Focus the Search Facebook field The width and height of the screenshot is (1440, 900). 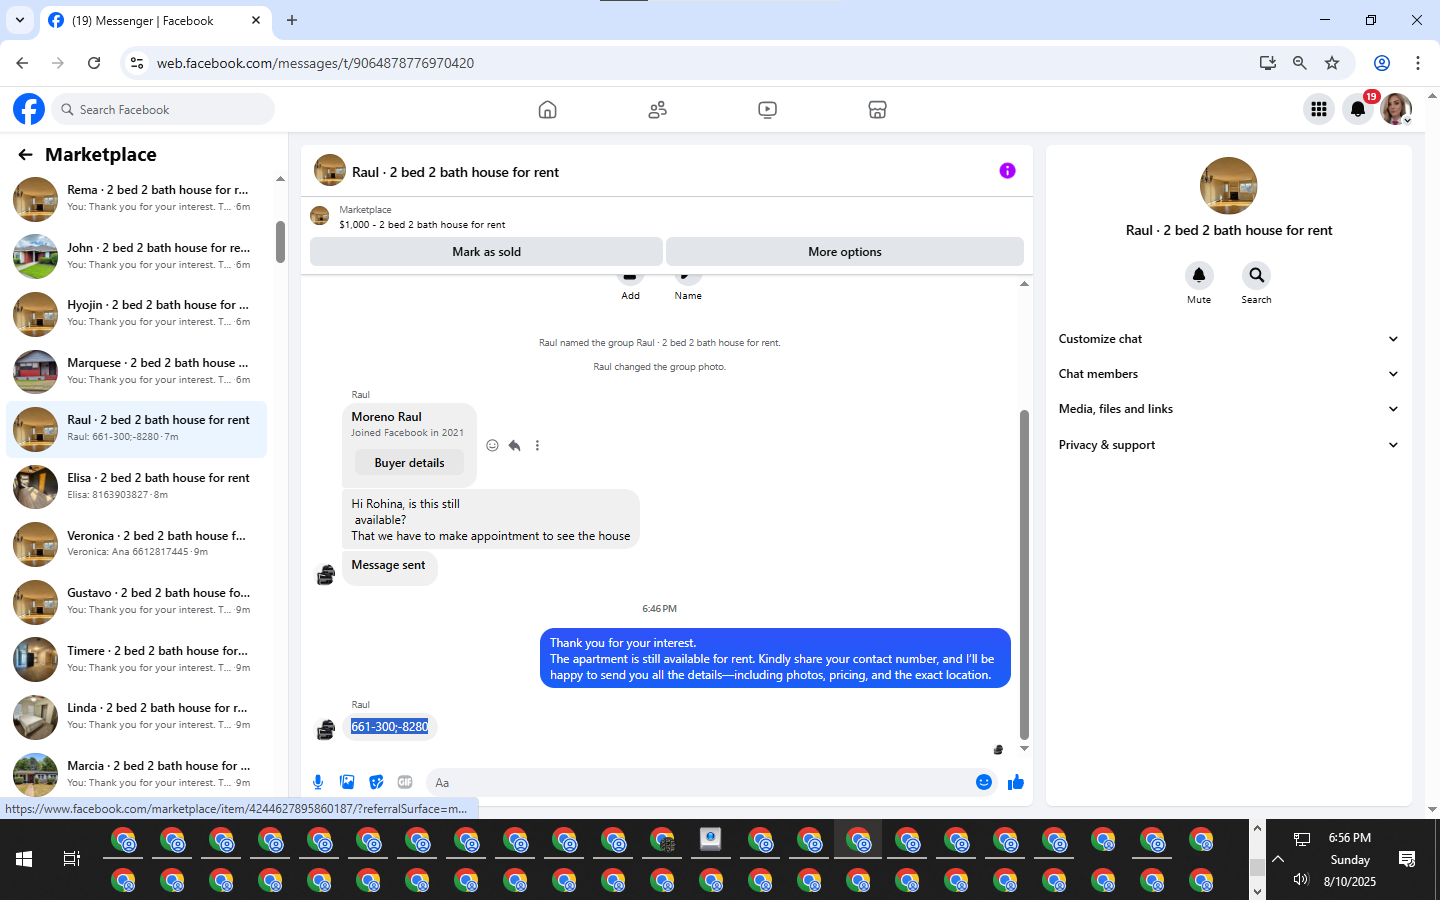click(162, 110)
